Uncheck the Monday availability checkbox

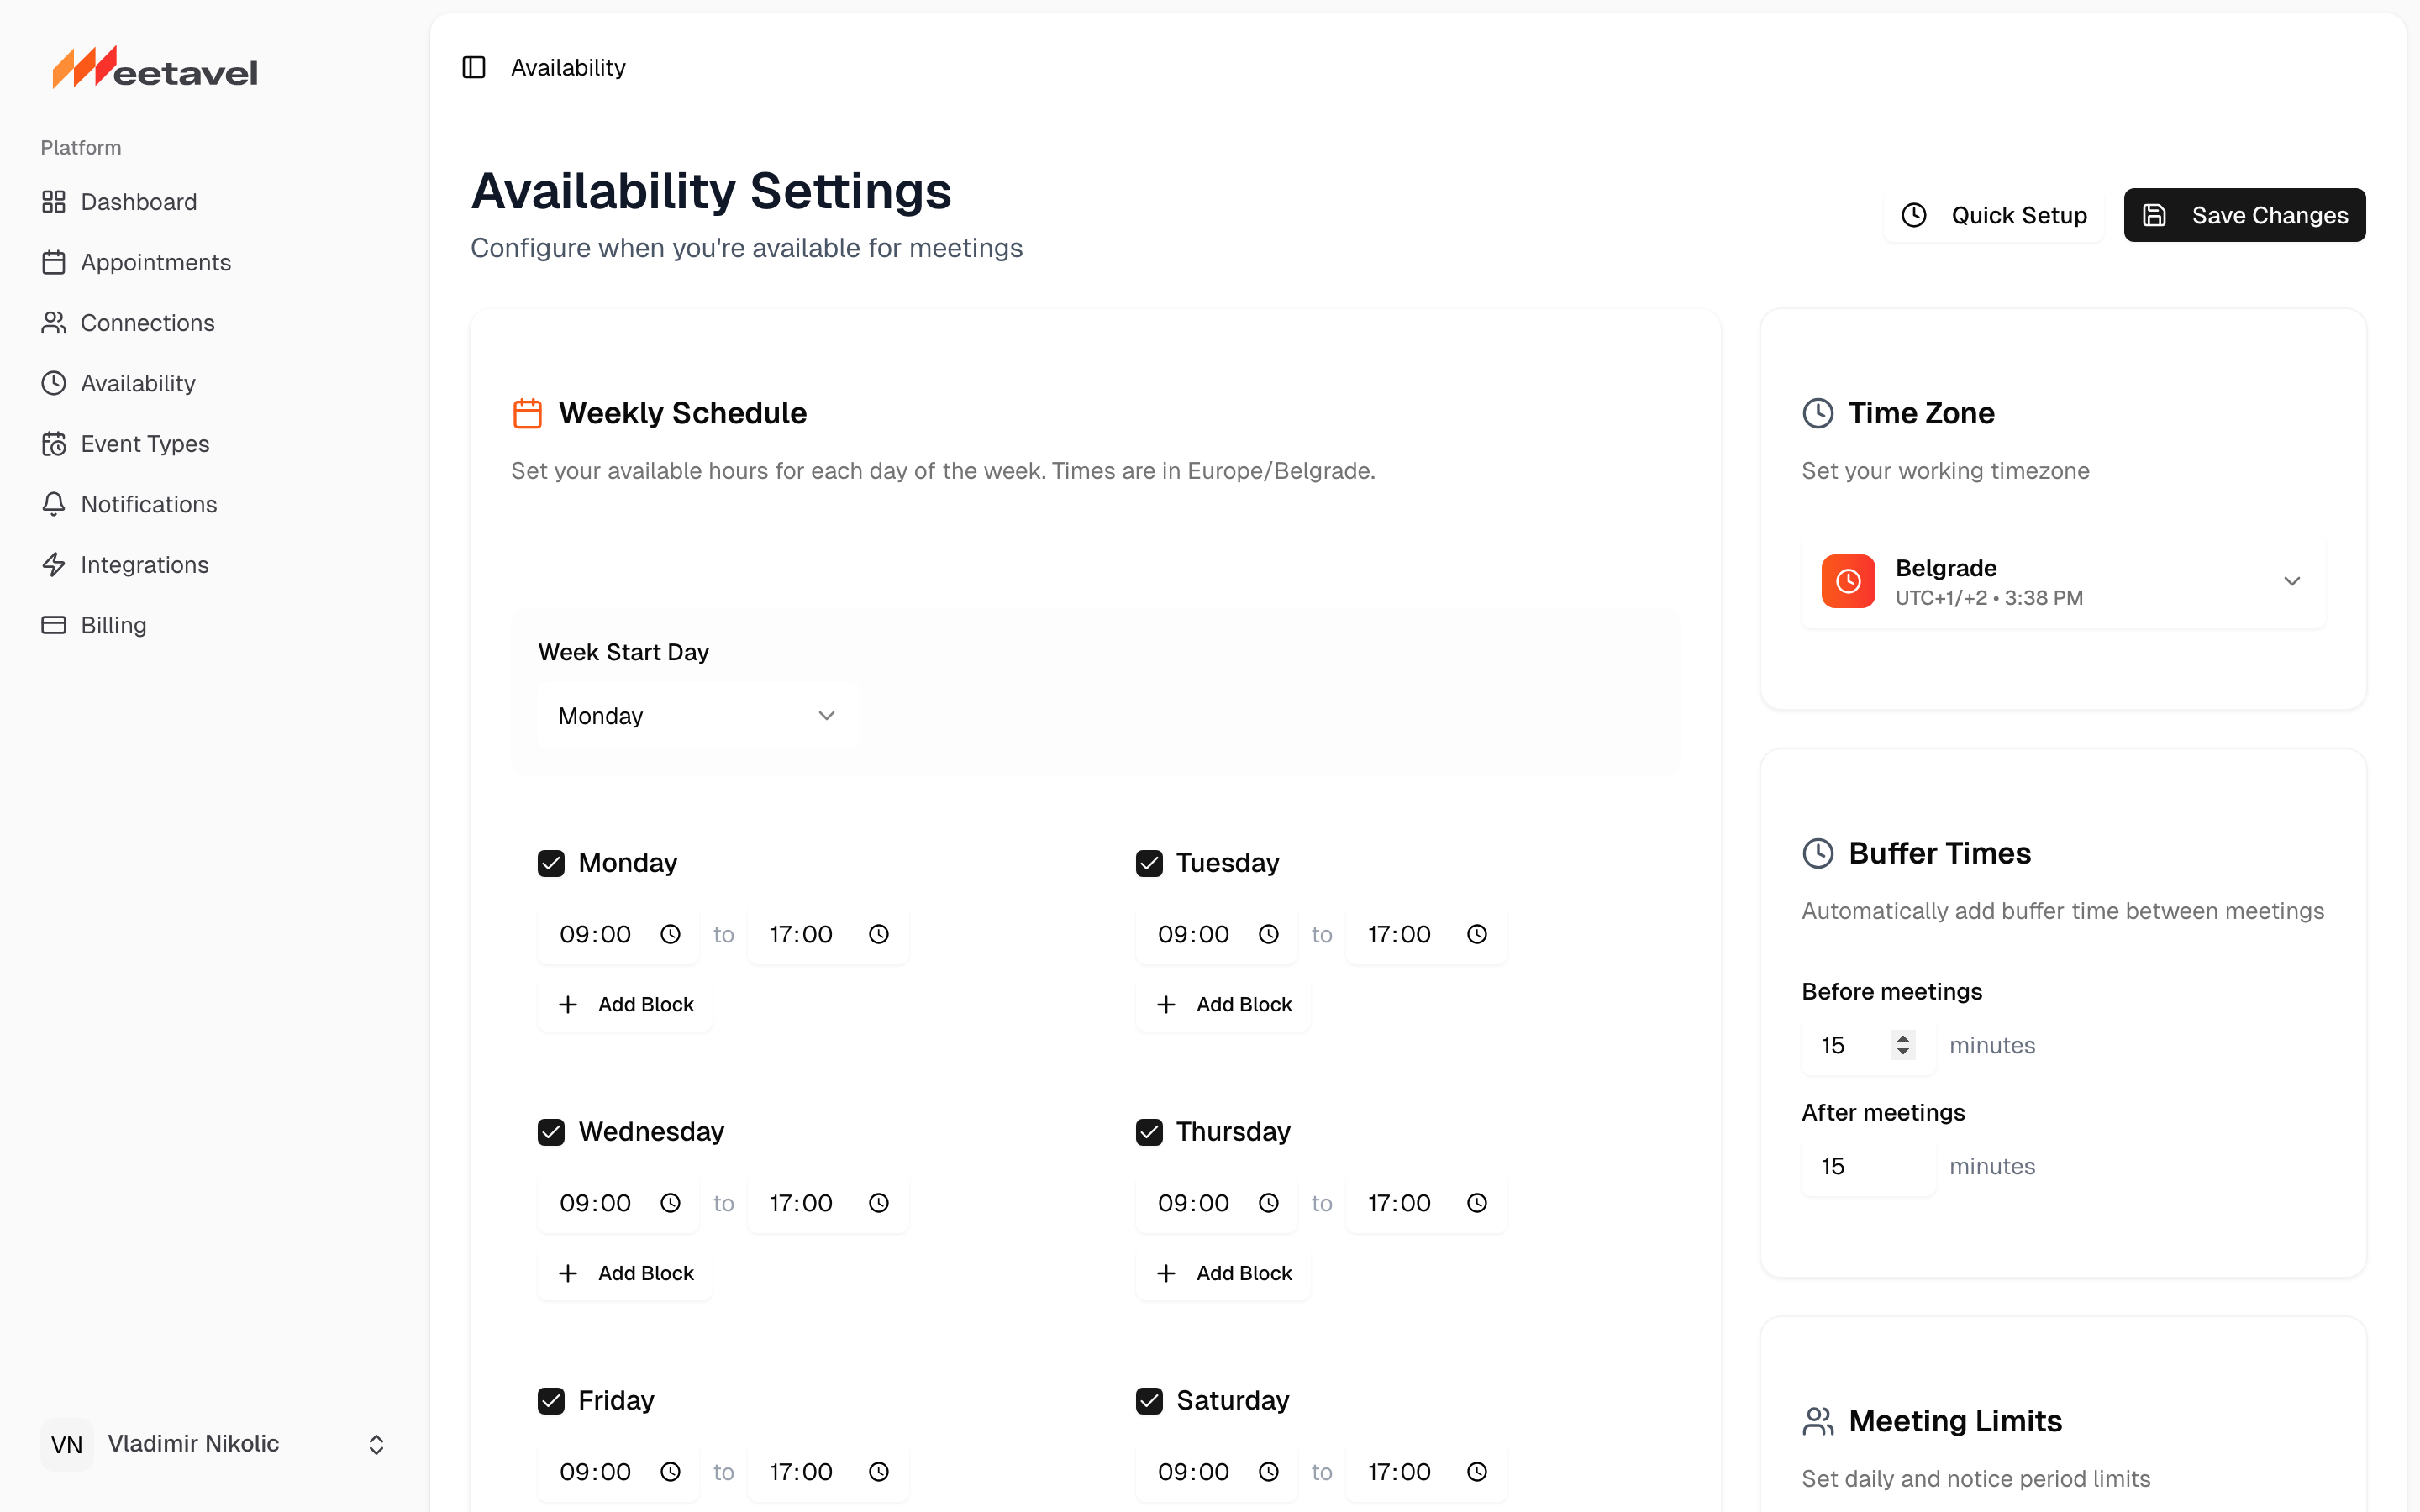point(551,862)
